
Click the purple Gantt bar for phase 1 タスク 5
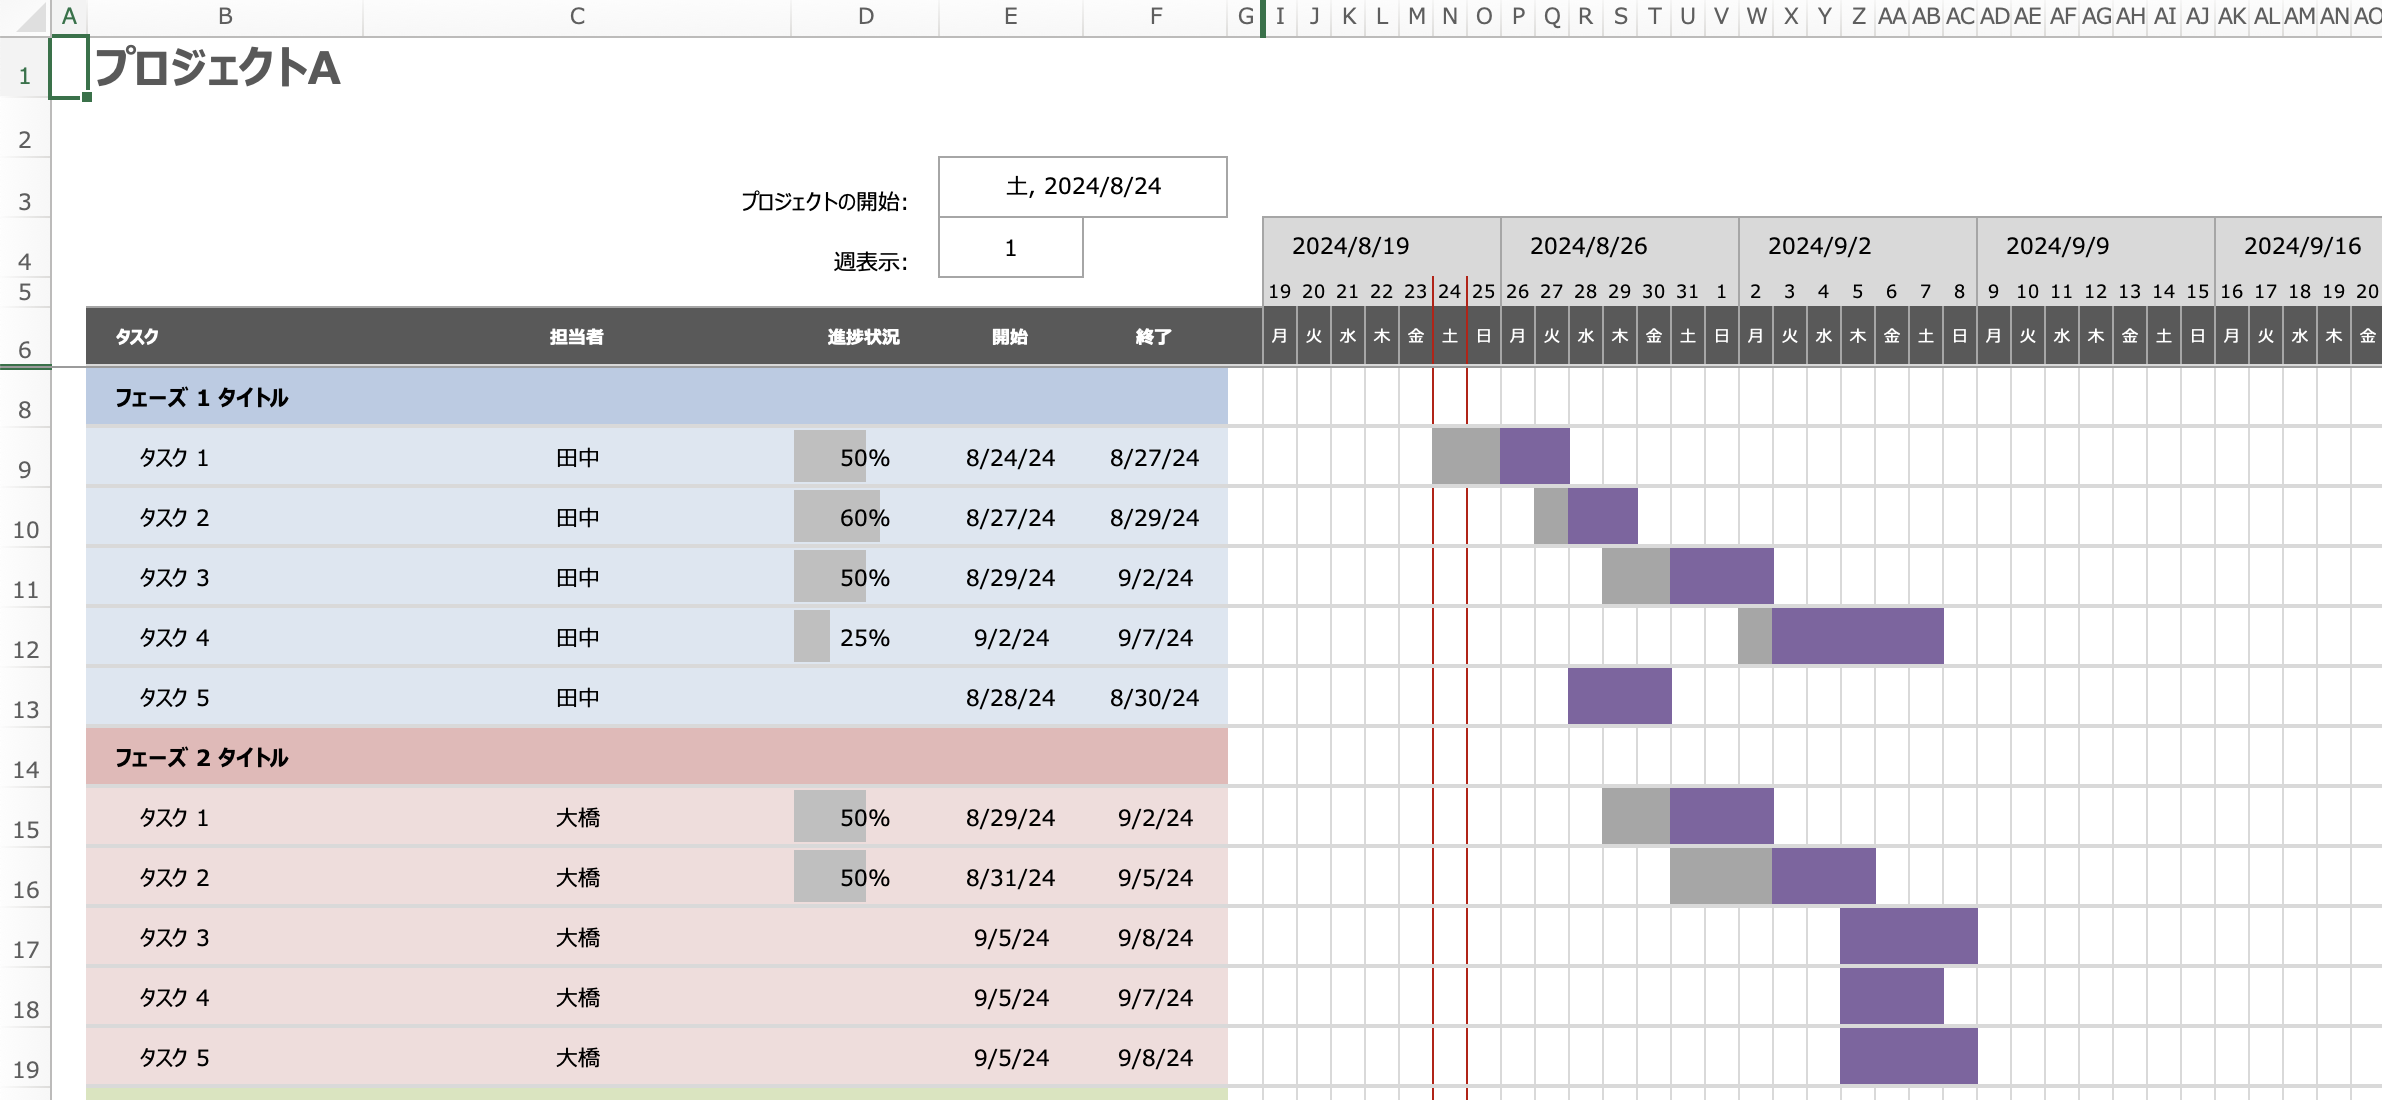point(1619,696)
